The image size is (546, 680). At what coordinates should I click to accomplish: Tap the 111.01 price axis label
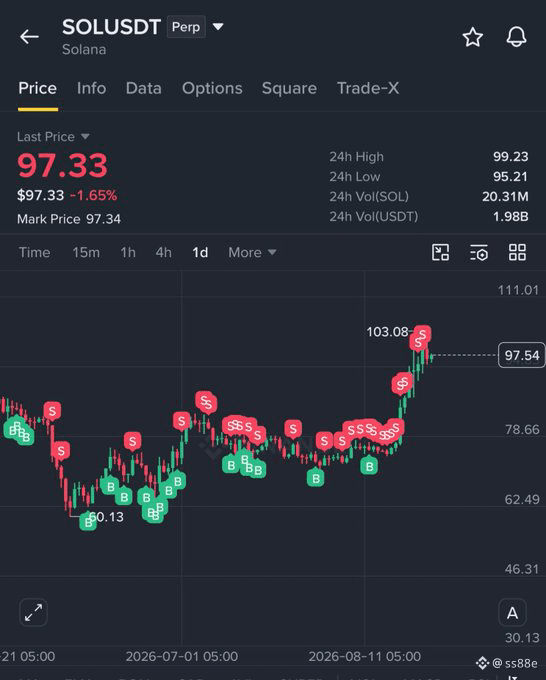518,290
